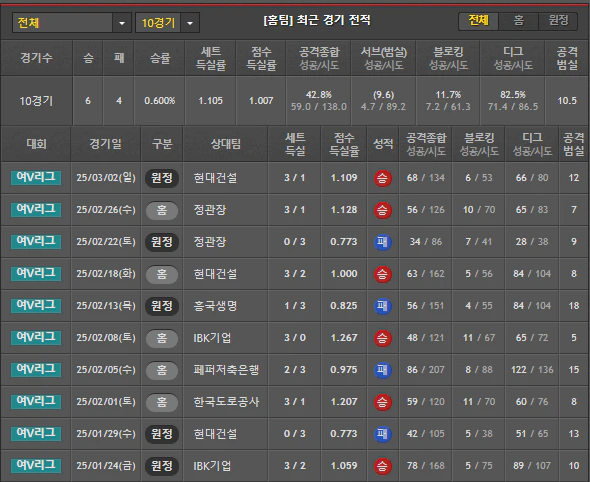Image resolution: width=590 pixels, height=482 pixels.
Task: Click the 여V리그 badge on 25/02/22 row
Action: click(36, 242)
